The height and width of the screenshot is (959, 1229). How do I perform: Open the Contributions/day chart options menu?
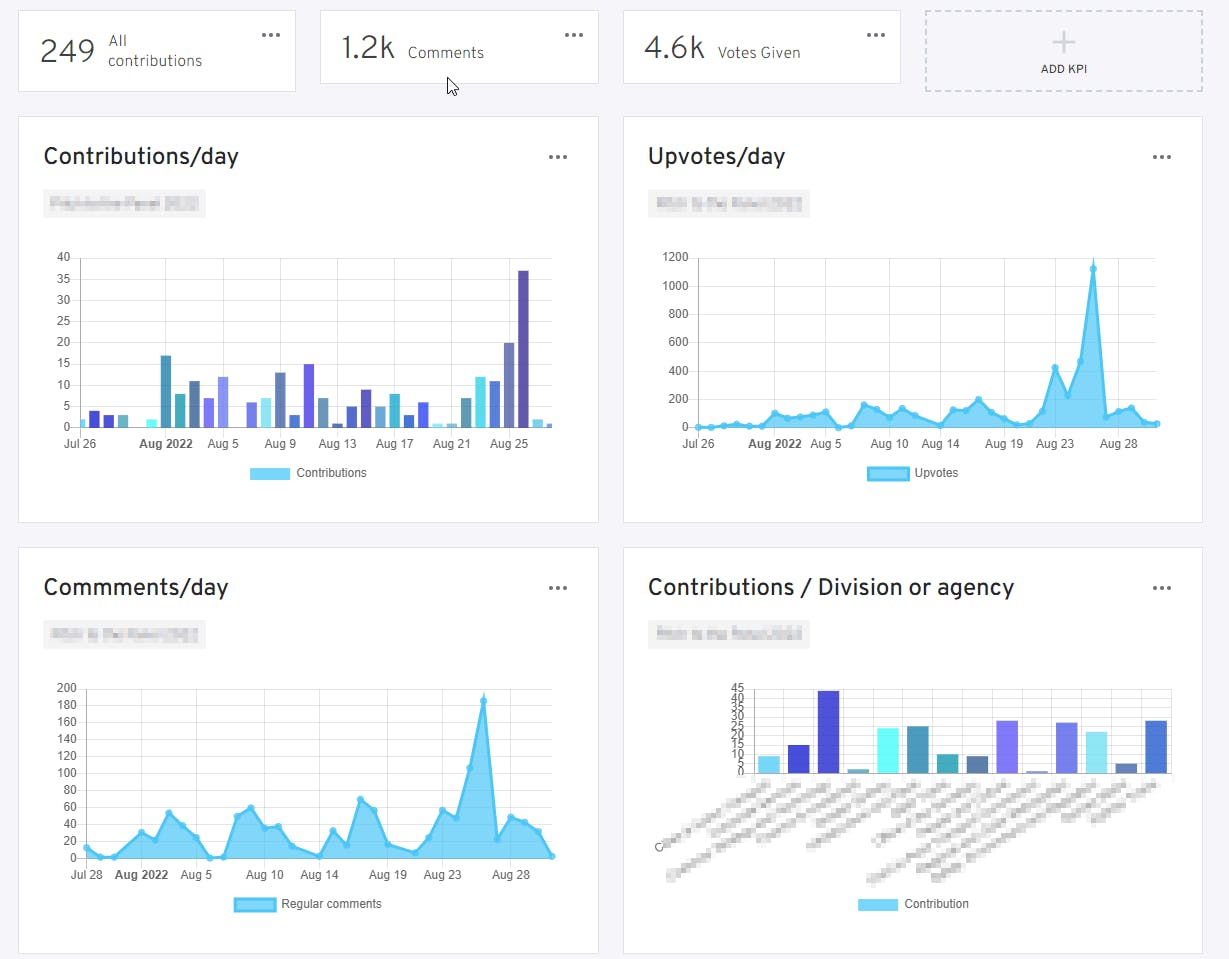coord(558,157)
